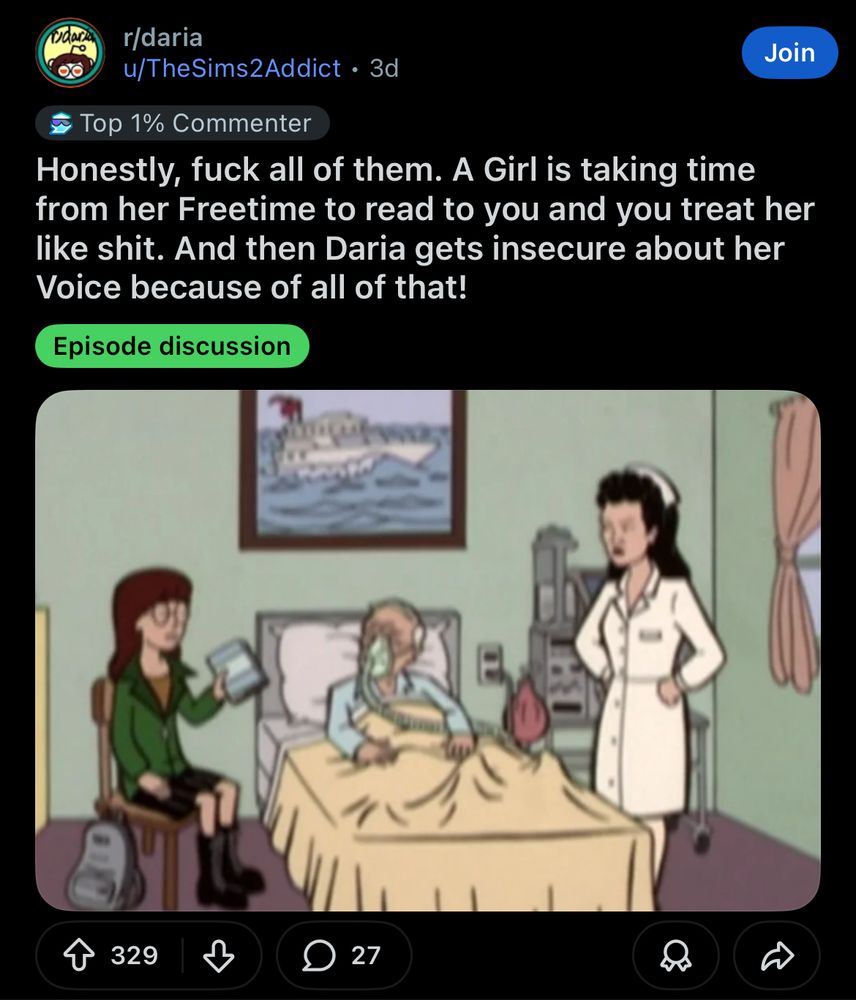The width and height of the screenshot is (856, 1000).
Task: Join the r/daria community
Action: click(x=789, y=52)
